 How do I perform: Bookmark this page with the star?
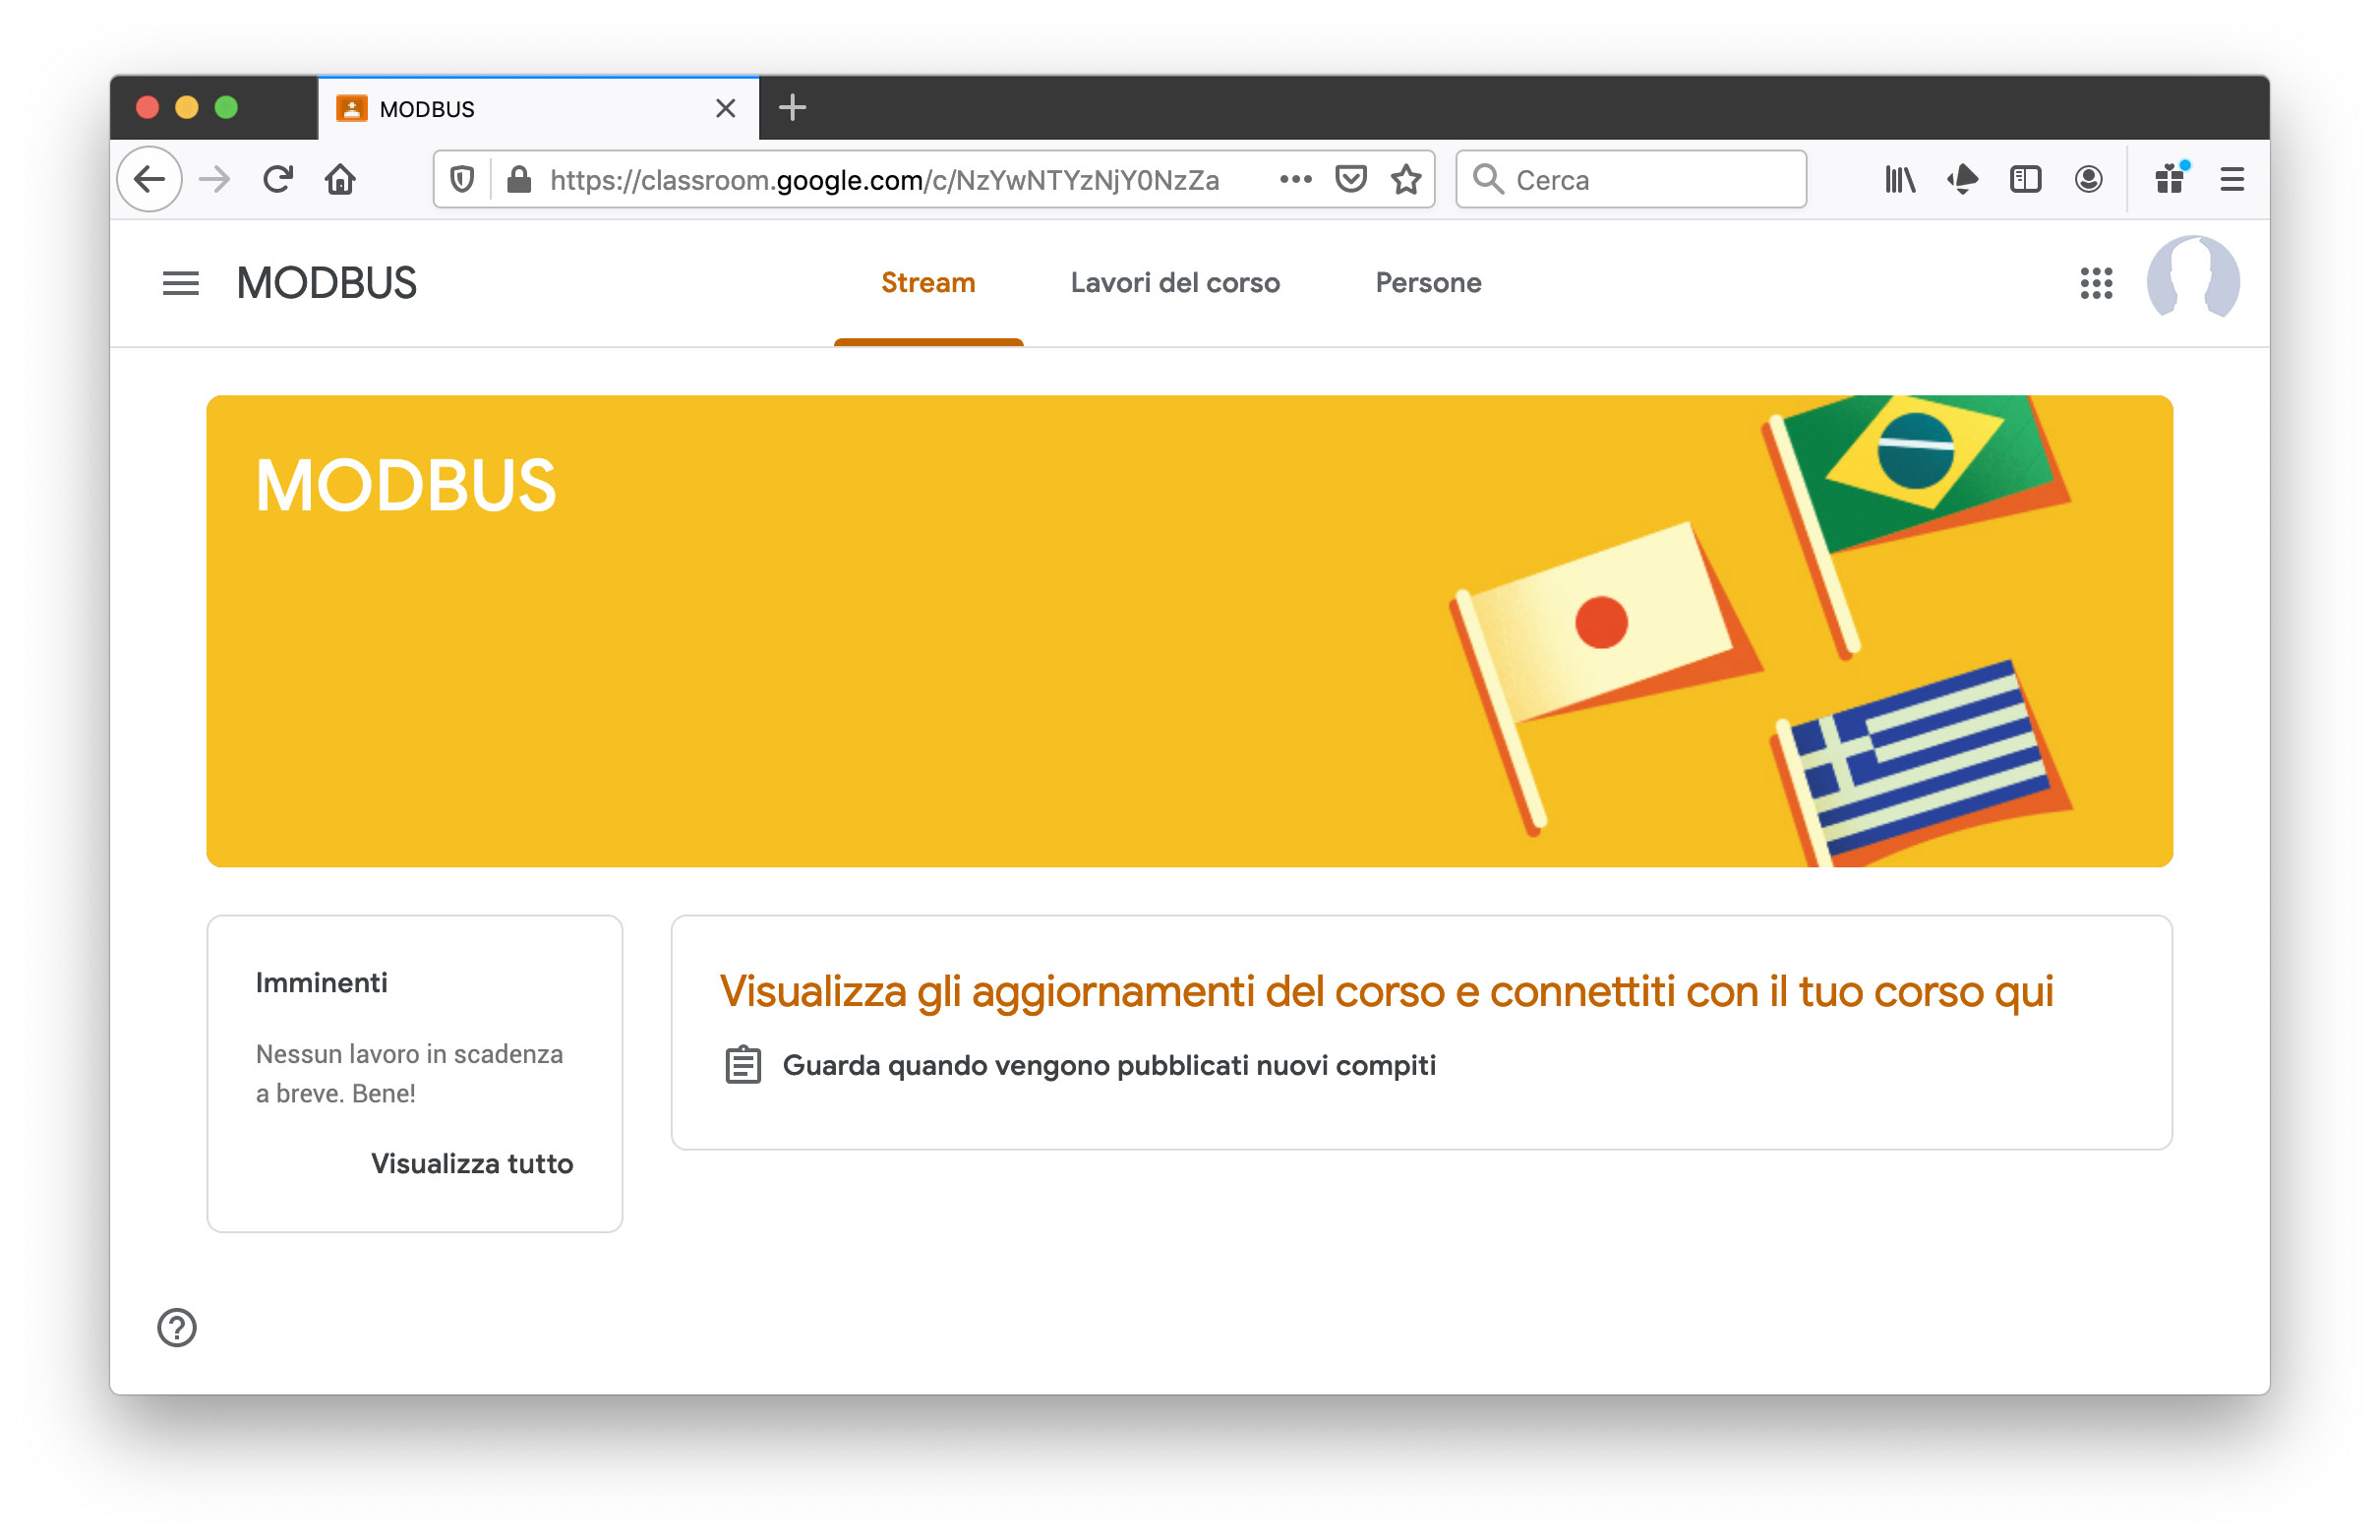point(1406,180)
